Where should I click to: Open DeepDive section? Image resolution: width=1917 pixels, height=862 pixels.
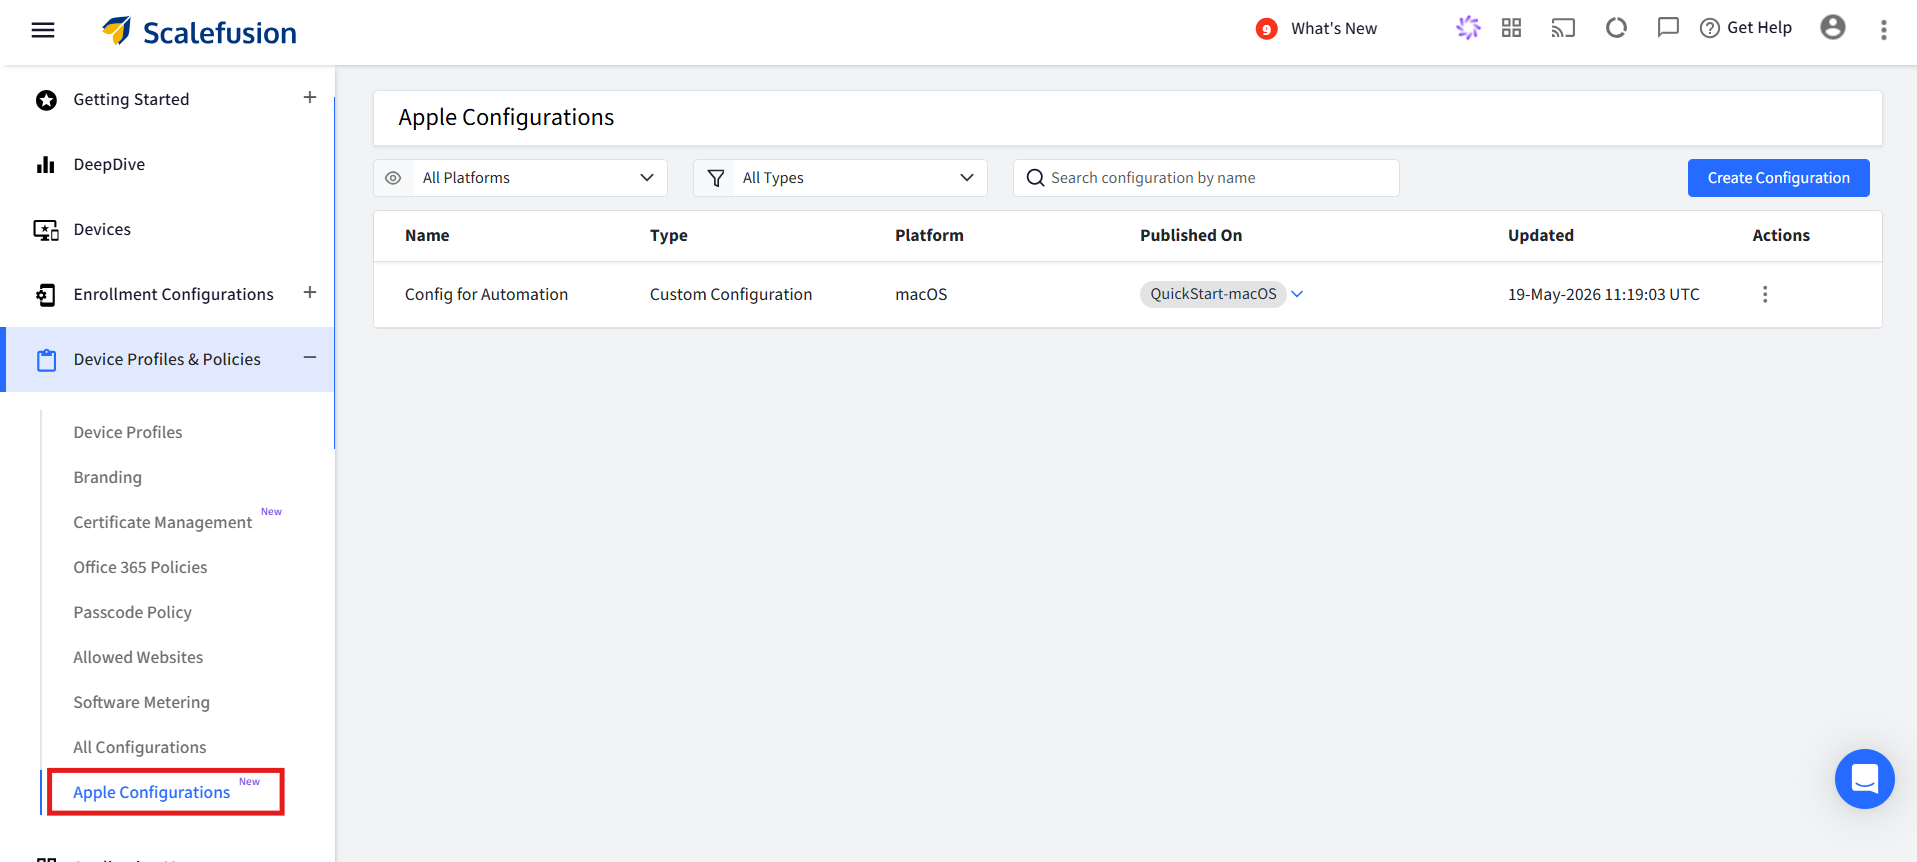109,164
